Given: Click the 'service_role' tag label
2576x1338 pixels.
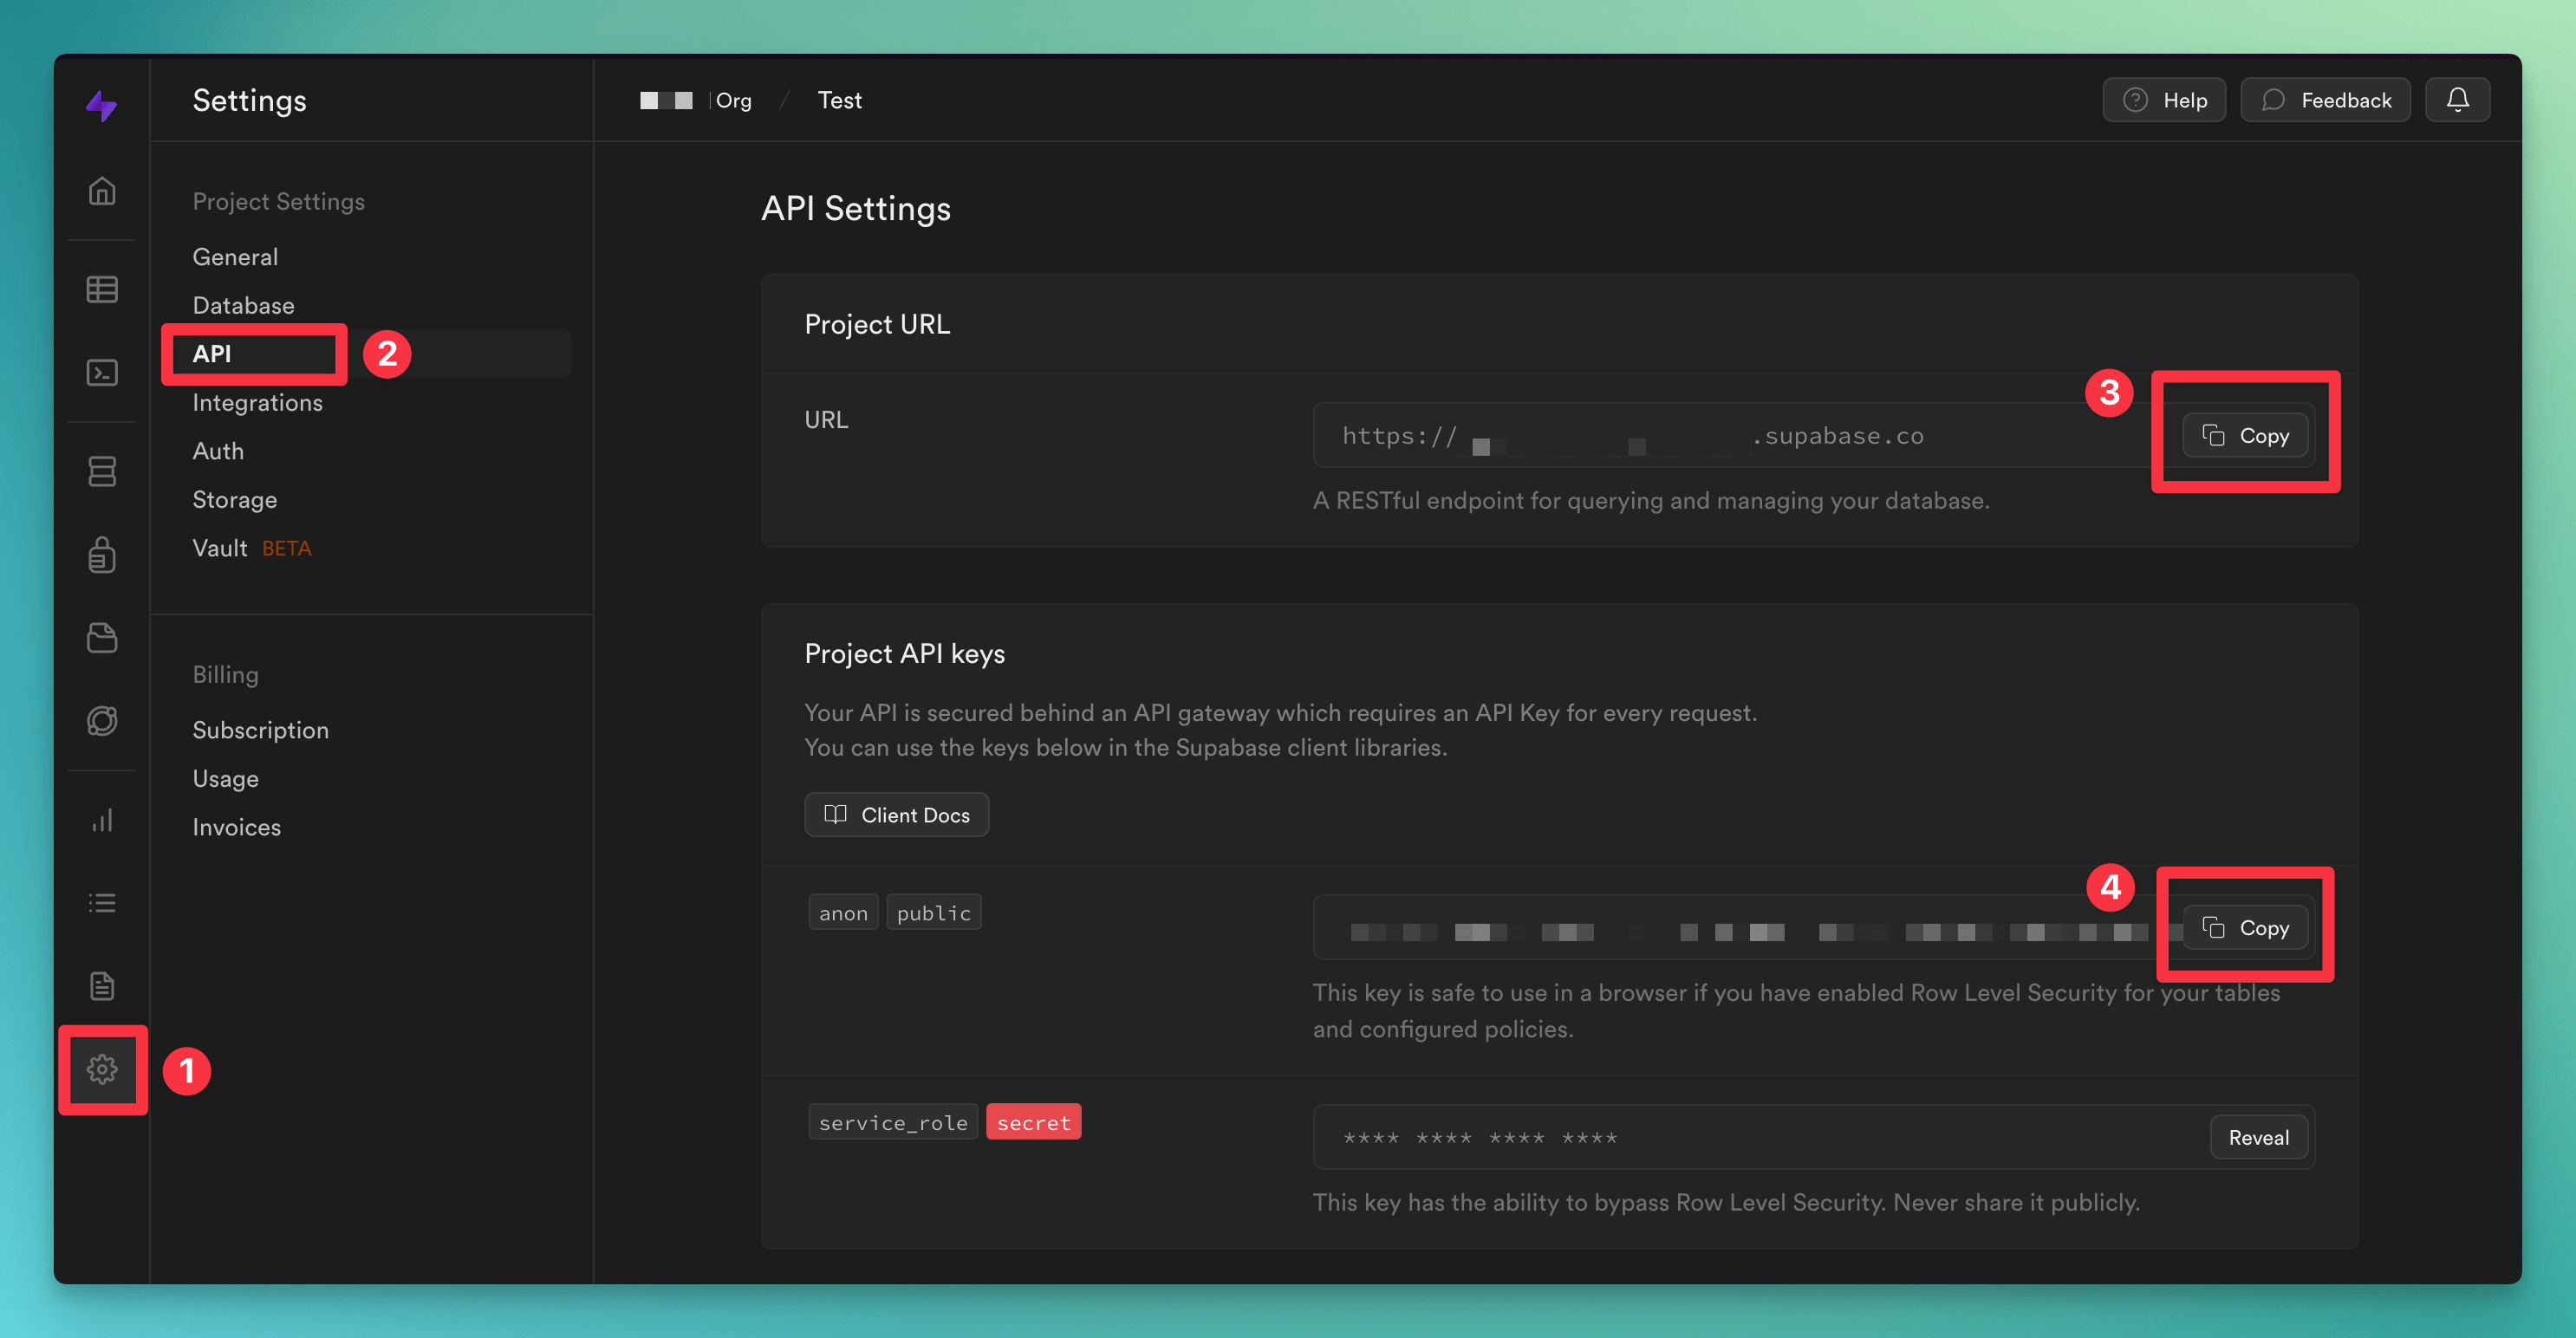Looking at the screenshot, I should pyautogui.click(x=893, y=1122).
